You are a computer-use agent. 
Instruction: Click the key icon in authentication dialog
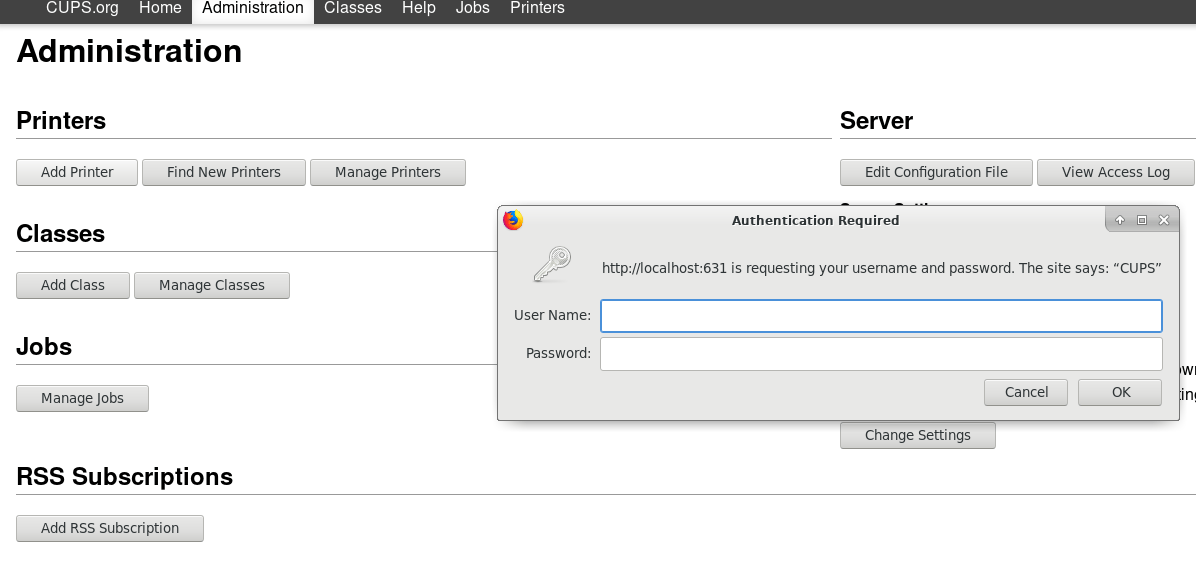tap(552, 265)
